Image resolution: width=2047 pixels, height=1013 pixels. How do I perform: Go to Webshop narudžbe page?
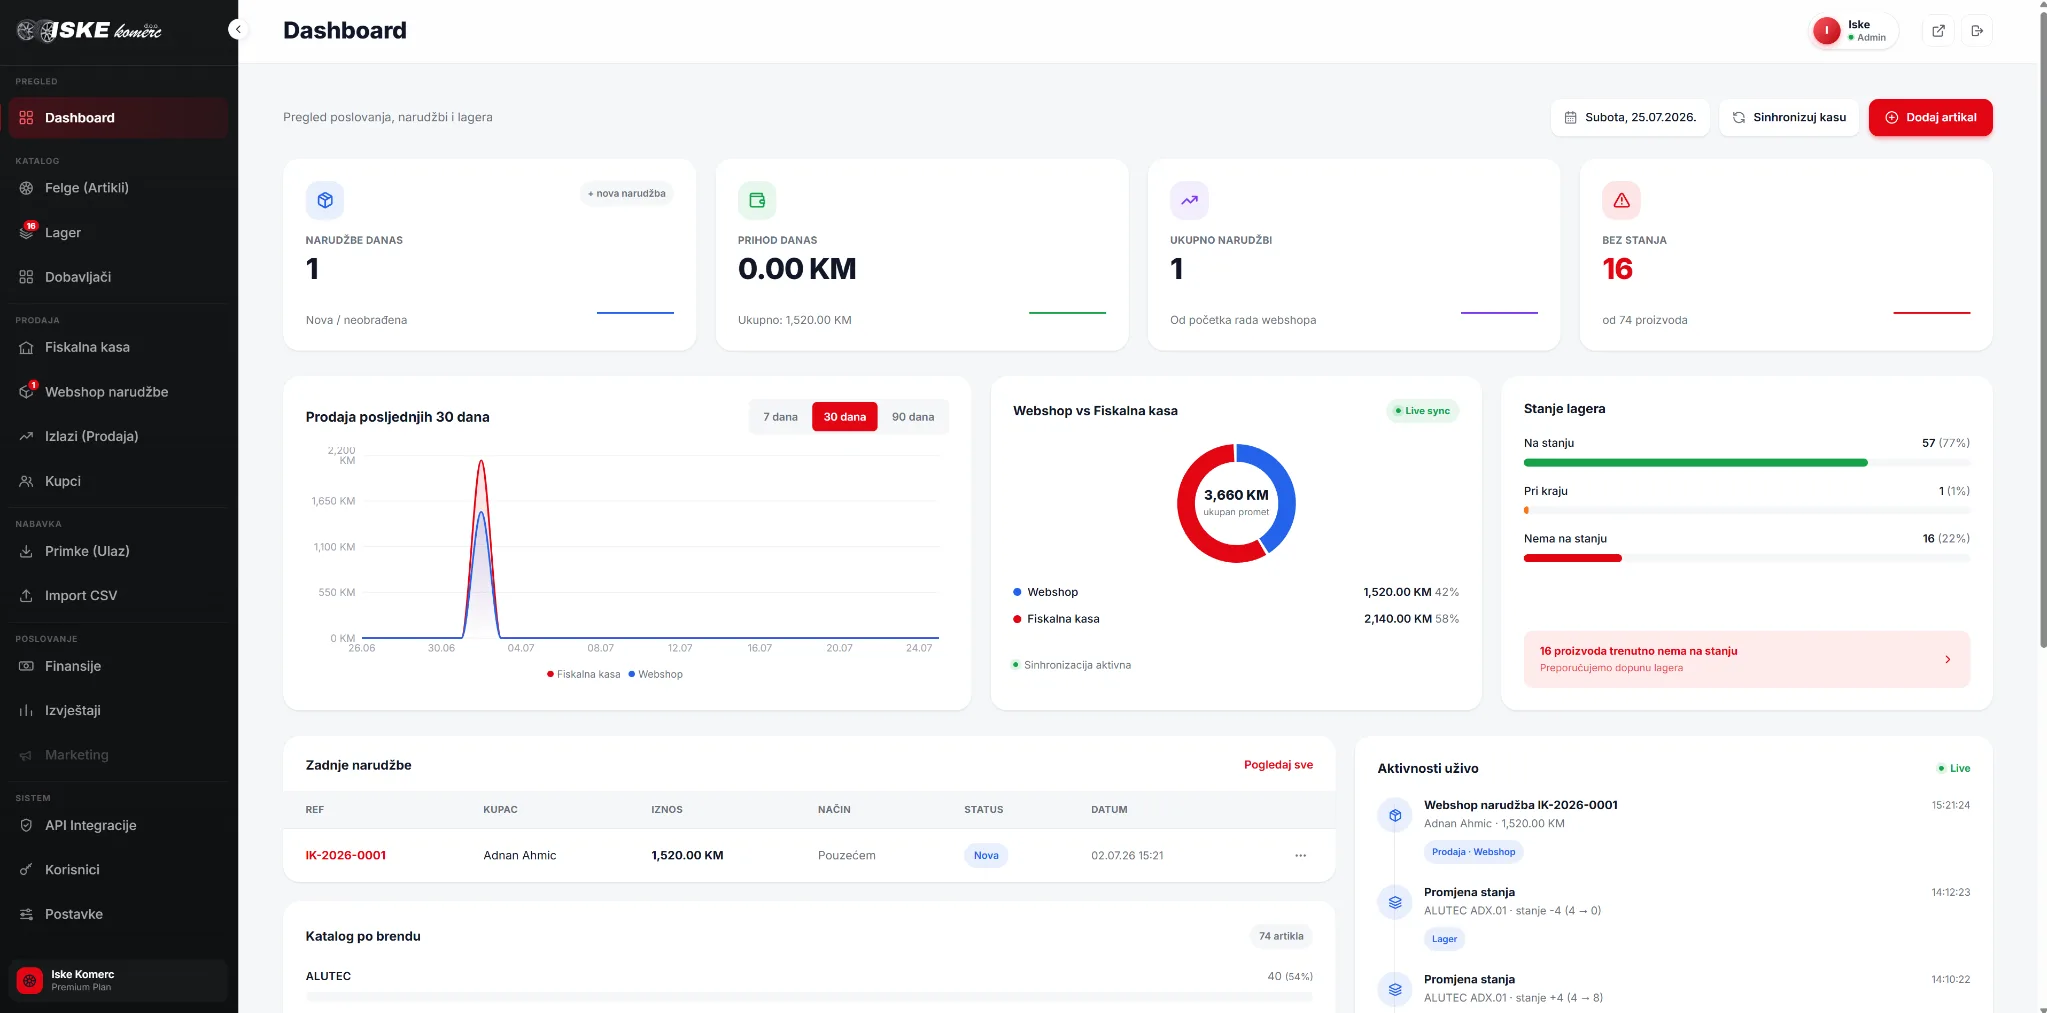point(118,392)
